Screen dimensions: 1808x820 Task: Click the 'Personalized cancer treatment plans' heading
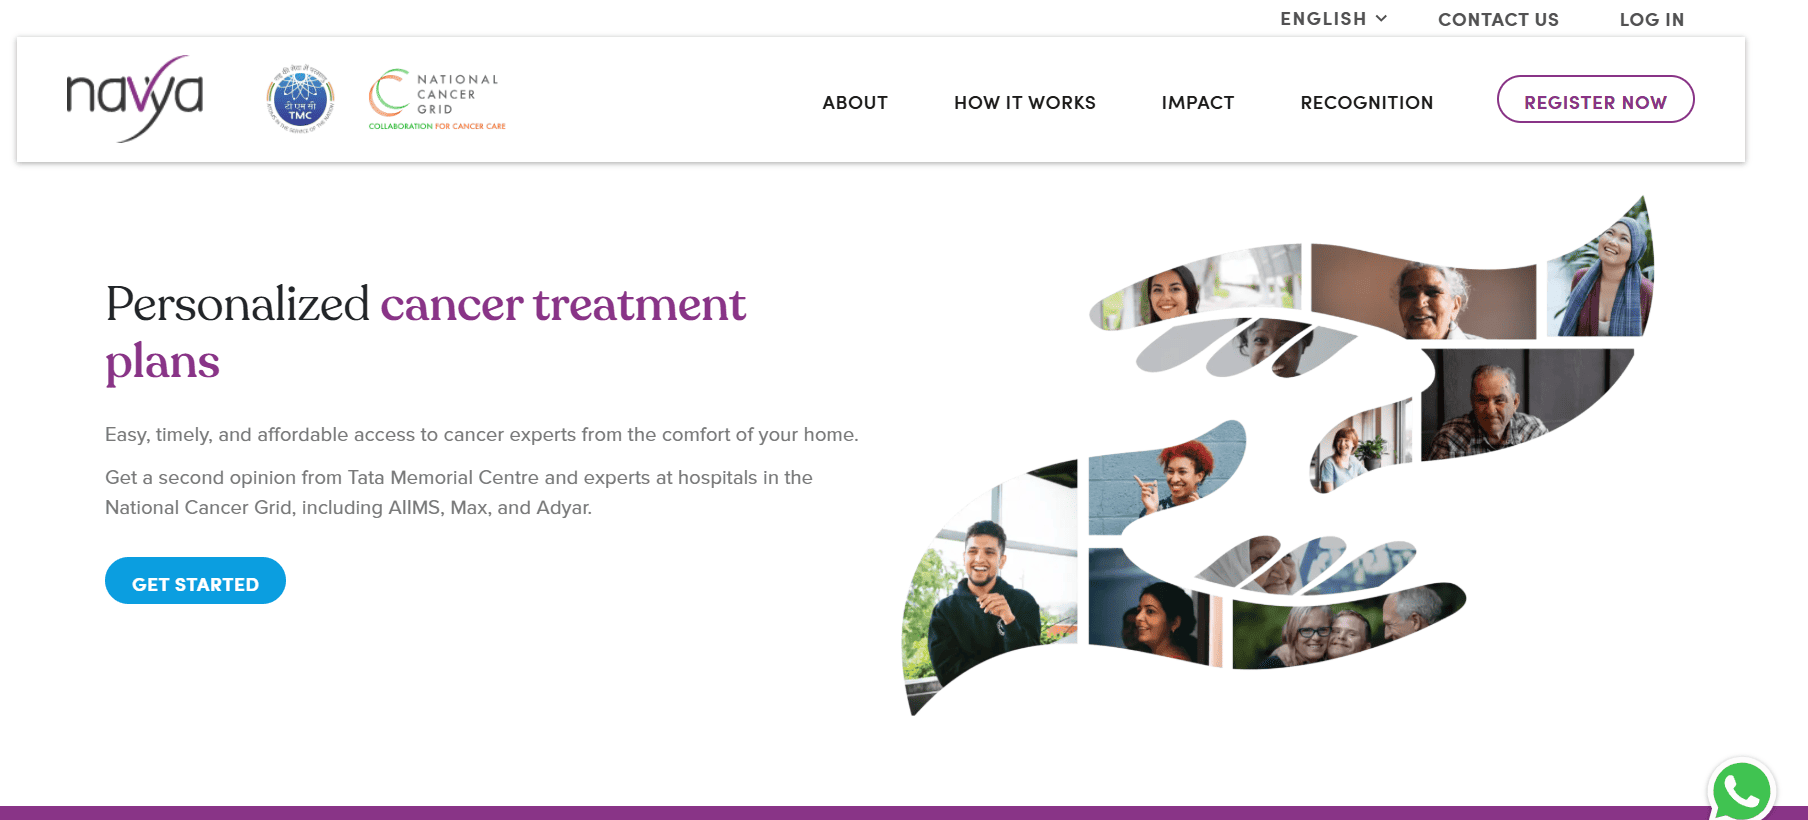click(x=426, y=333)
